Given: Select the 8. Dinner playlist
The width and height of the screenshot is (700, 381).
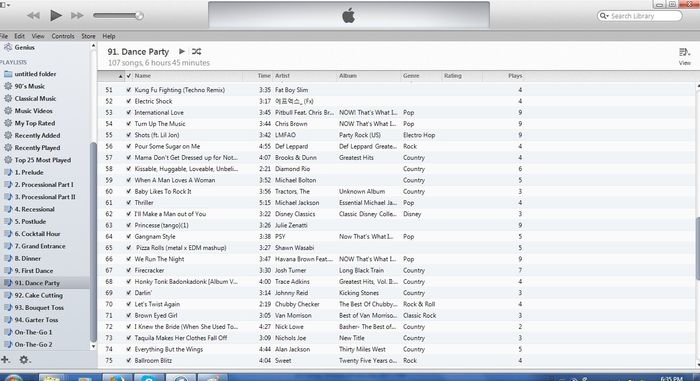Looking at the screenshot, I should (x=28, y=258).
